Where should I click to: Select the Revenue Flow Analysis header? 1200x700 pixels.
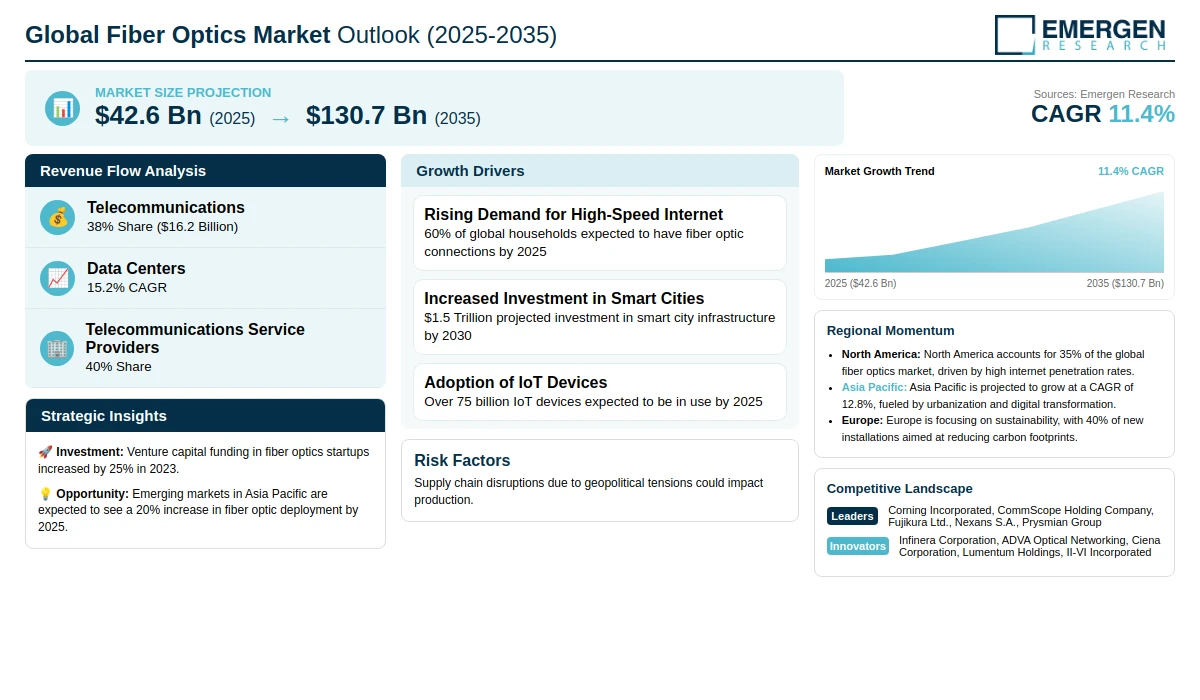(205, 171)
